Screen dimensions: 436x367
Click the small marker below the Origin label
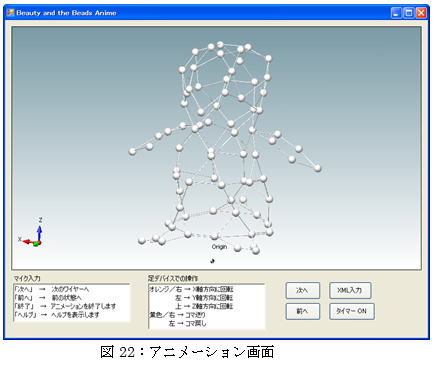point(212,261)
